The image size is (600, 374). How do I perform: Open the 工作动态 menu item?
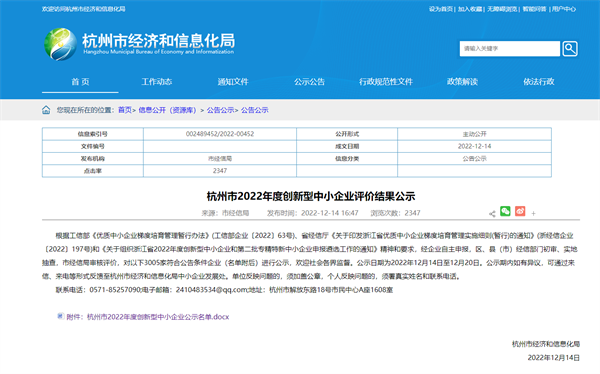[157, 82]
